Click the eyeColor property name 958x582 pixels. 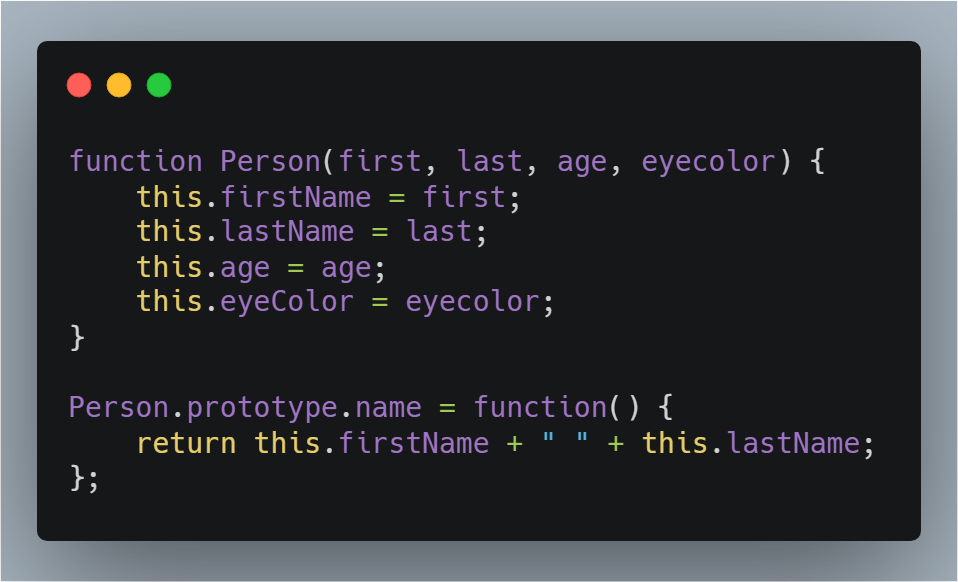pyautogui.click(x=287, y=302)
